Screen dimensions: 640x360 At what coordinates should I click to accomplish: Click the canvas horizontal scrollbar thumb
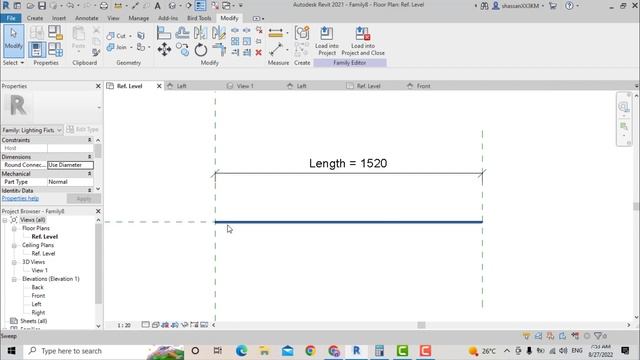(x=421, y=325)
